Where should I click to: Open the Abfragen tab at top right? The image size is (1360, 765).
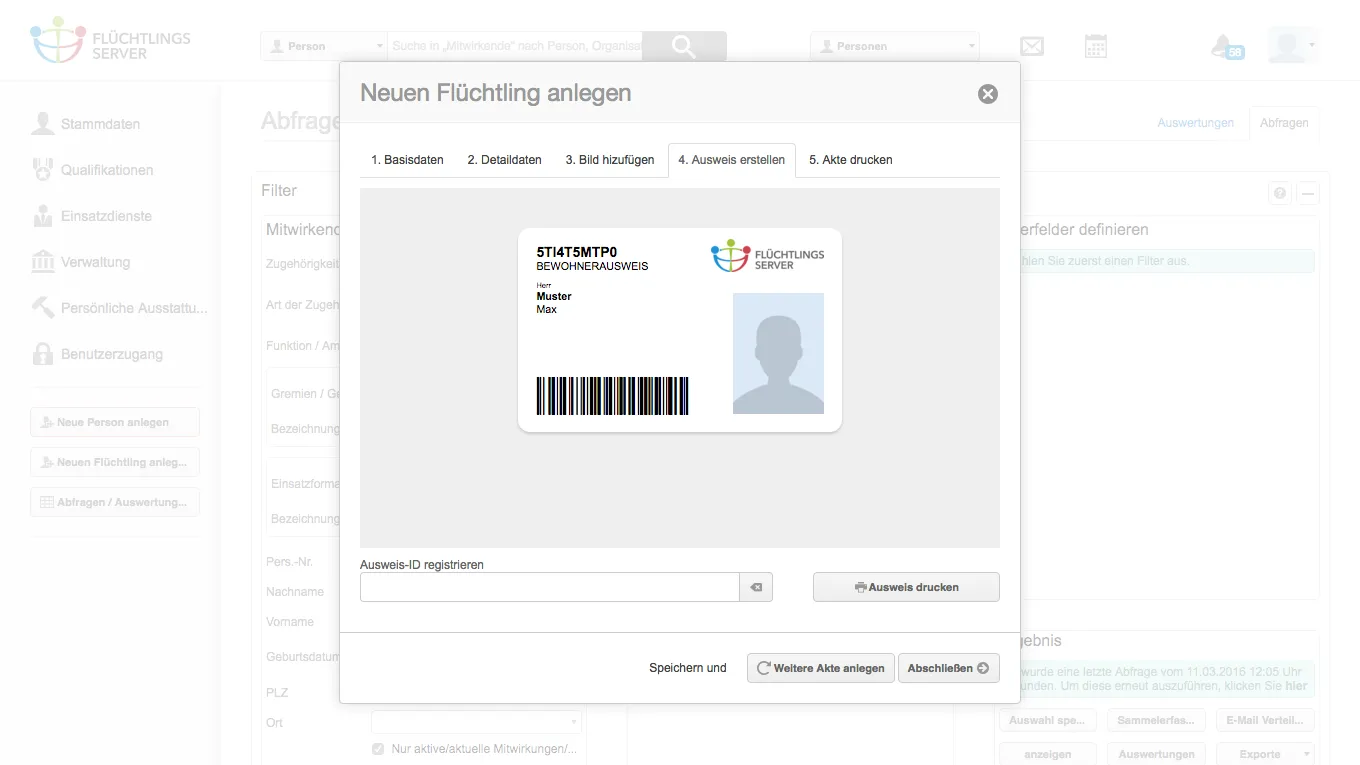point(1284,123)
